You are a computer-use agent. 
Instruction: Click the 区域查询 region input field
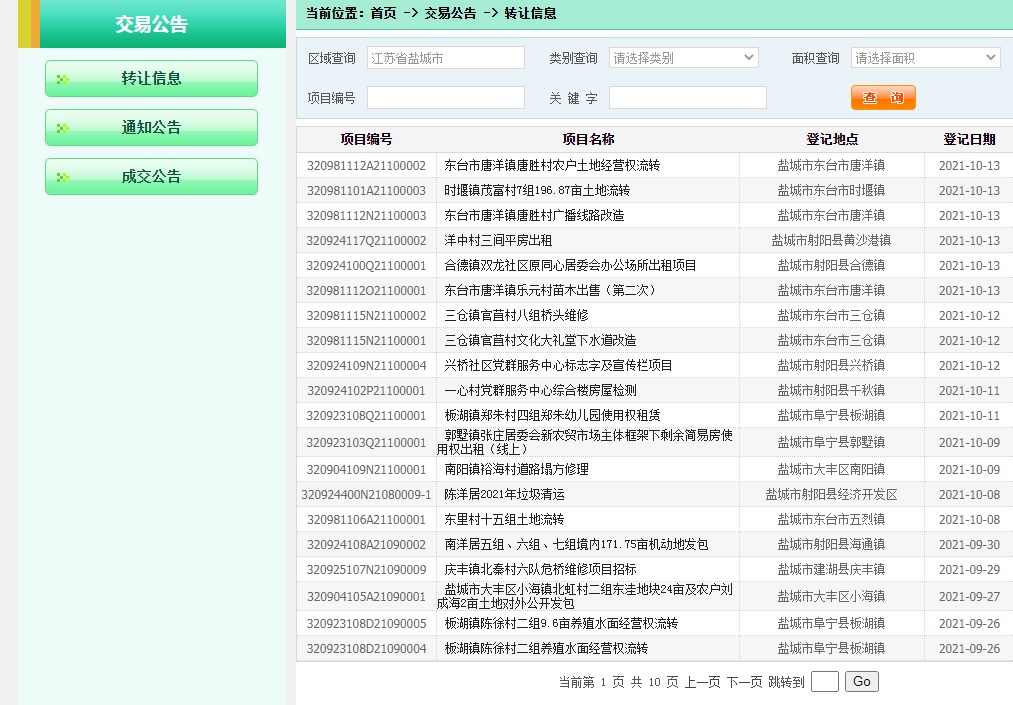coord(445,58)
